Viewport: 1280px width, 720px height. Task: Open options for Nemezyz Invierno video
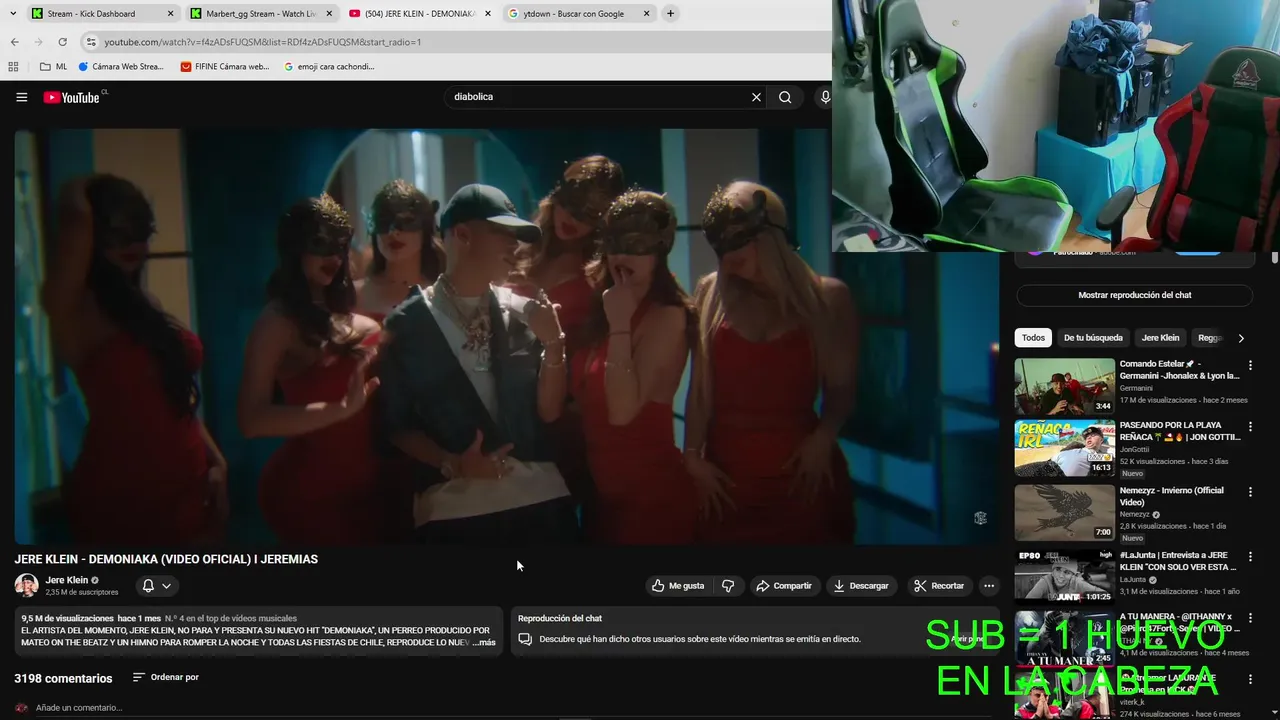[x=1250, y=492]
